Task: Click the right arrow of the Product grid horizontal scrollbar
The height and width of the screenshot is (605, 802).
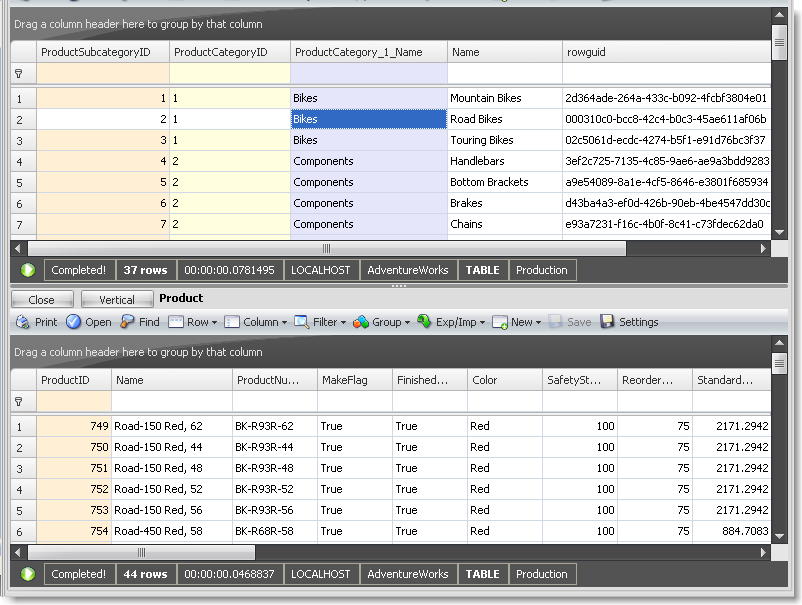Action: [x=764, y=552]
